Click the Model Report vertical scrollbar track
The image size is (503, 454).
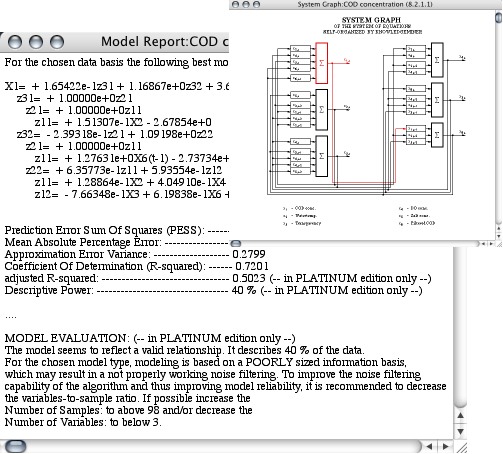460,327
